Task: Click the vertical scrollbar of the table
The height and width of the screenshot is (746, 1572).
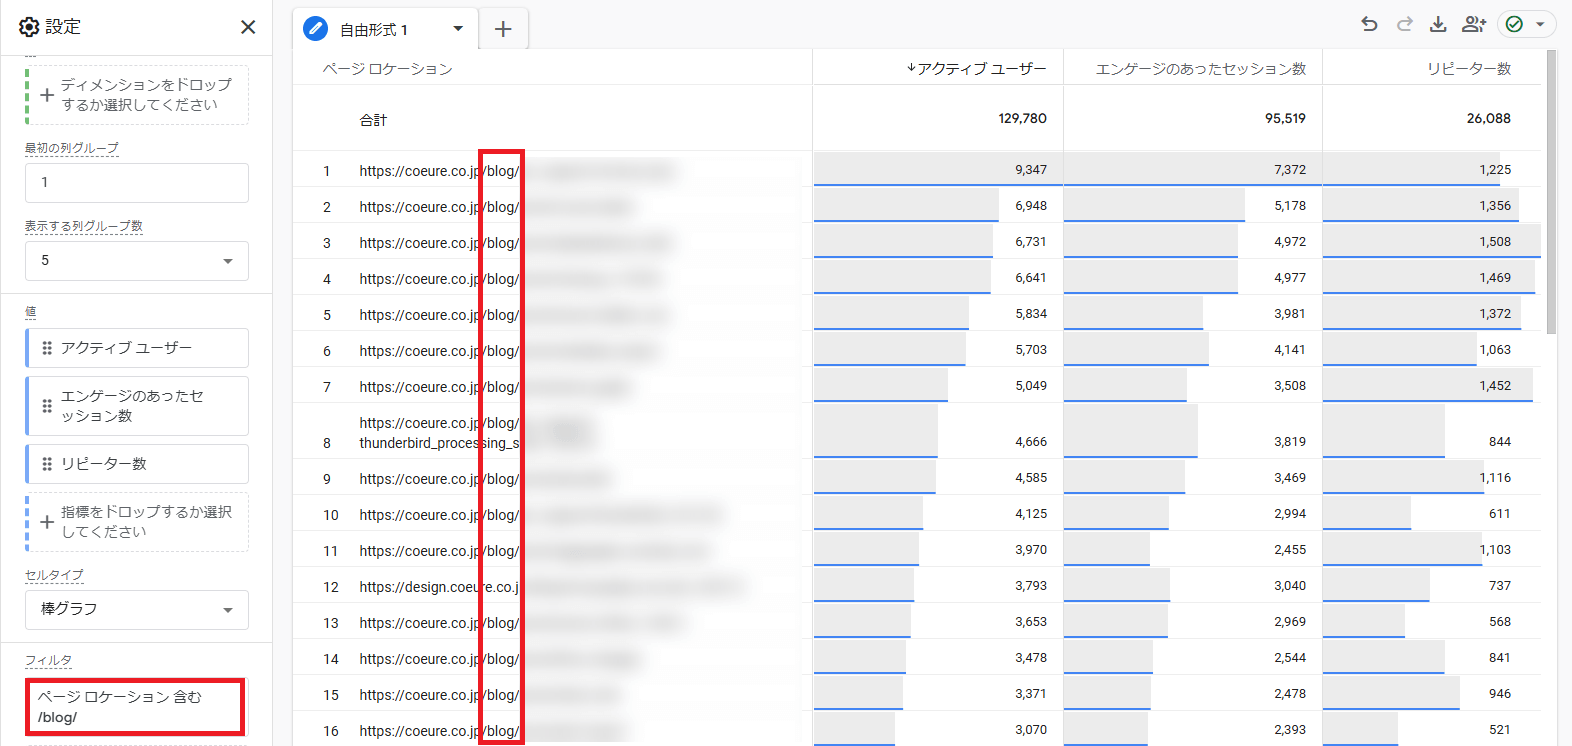Action: pyautogui.click(x=1551, y=190)
